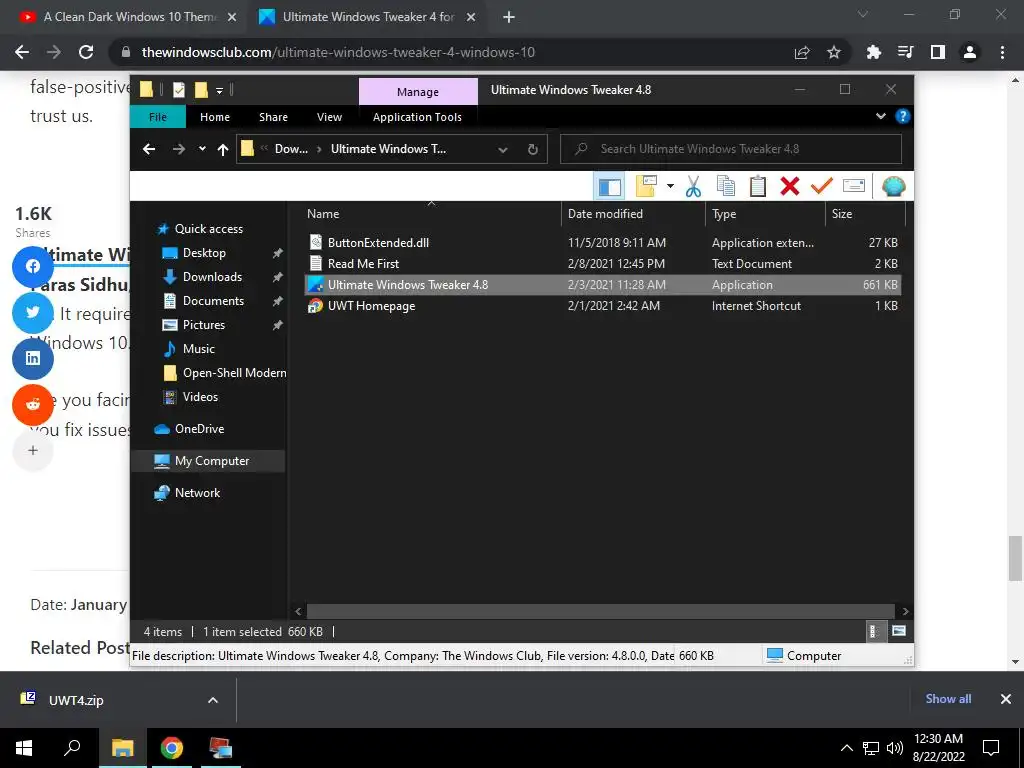Viewport: 1024px width, 768px height.
Task: Click the Cut scissors icon
Action: click(x=694, y=187)
